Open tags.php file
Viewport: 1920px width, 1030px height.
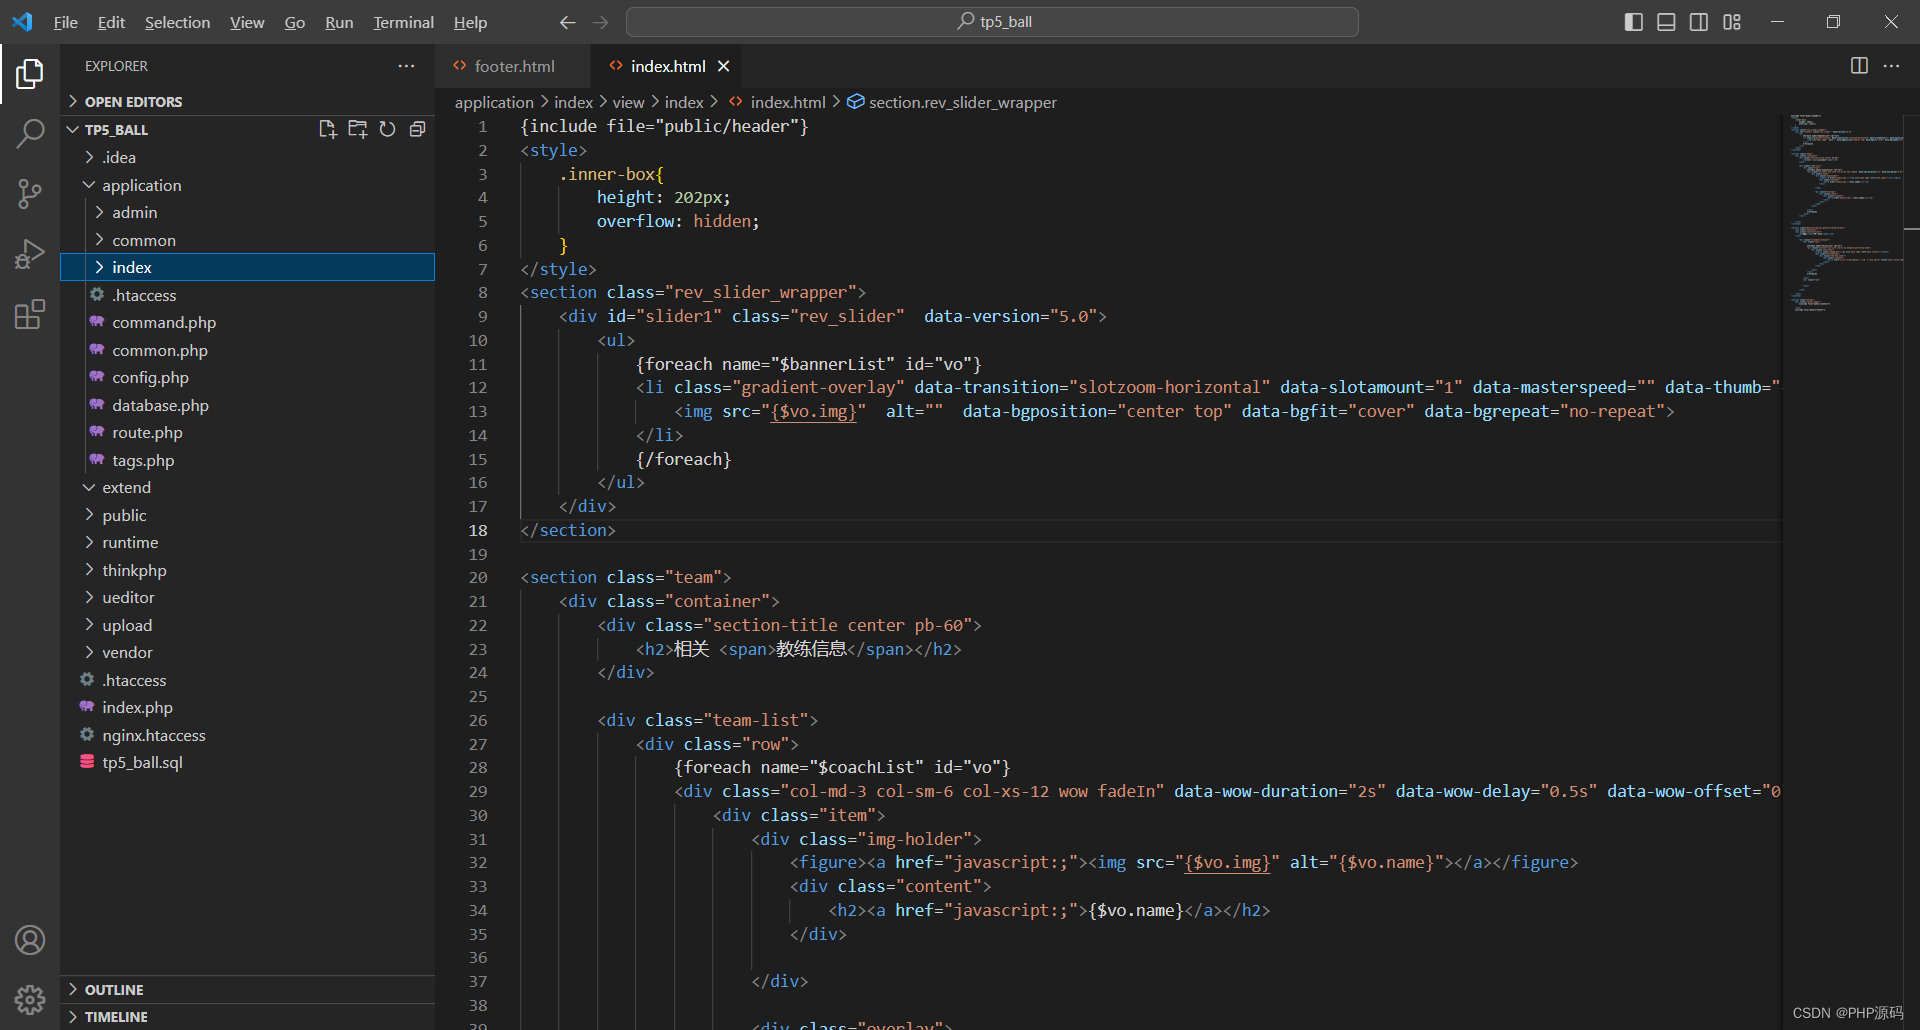click(x=143, y=460)
